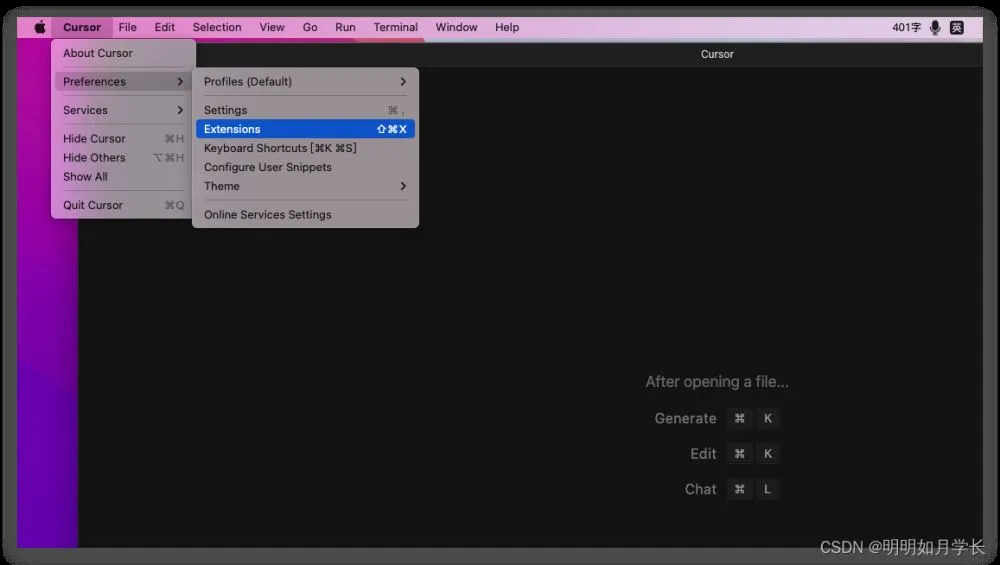Open the View menu

coord(272,27)
